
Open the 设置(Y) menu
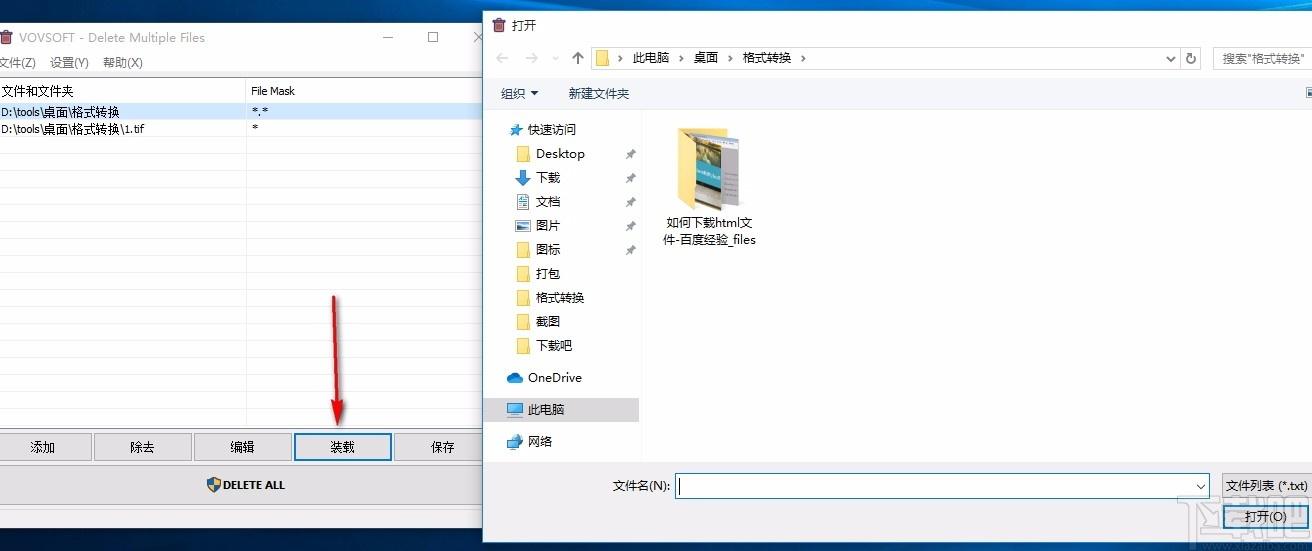click(x=69, y=62)
